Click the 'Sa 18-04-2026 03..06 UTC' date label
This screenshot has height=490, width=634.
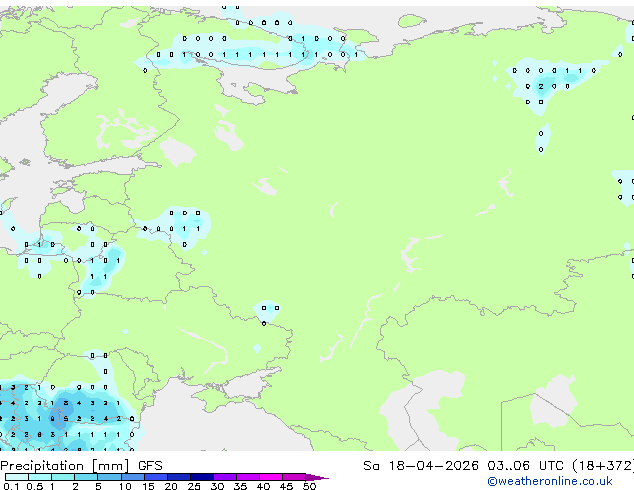click(x=463, y=466)
